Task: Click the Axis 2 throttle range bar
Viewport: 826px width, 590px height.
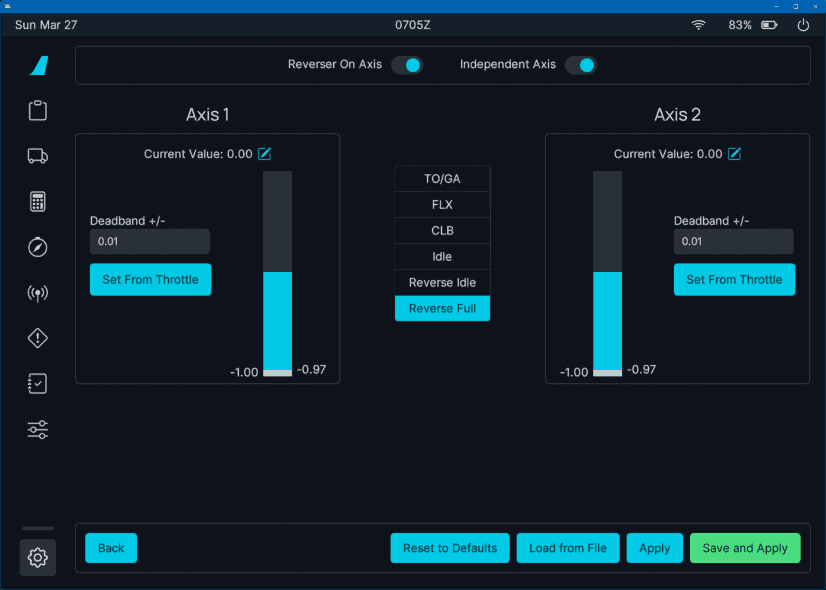Action: 607,273
